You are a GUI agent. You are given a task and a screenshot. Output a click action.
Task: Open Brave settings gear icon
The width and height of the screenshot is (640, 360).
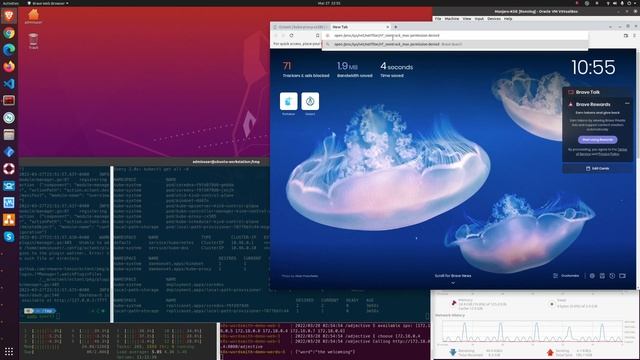592,276
